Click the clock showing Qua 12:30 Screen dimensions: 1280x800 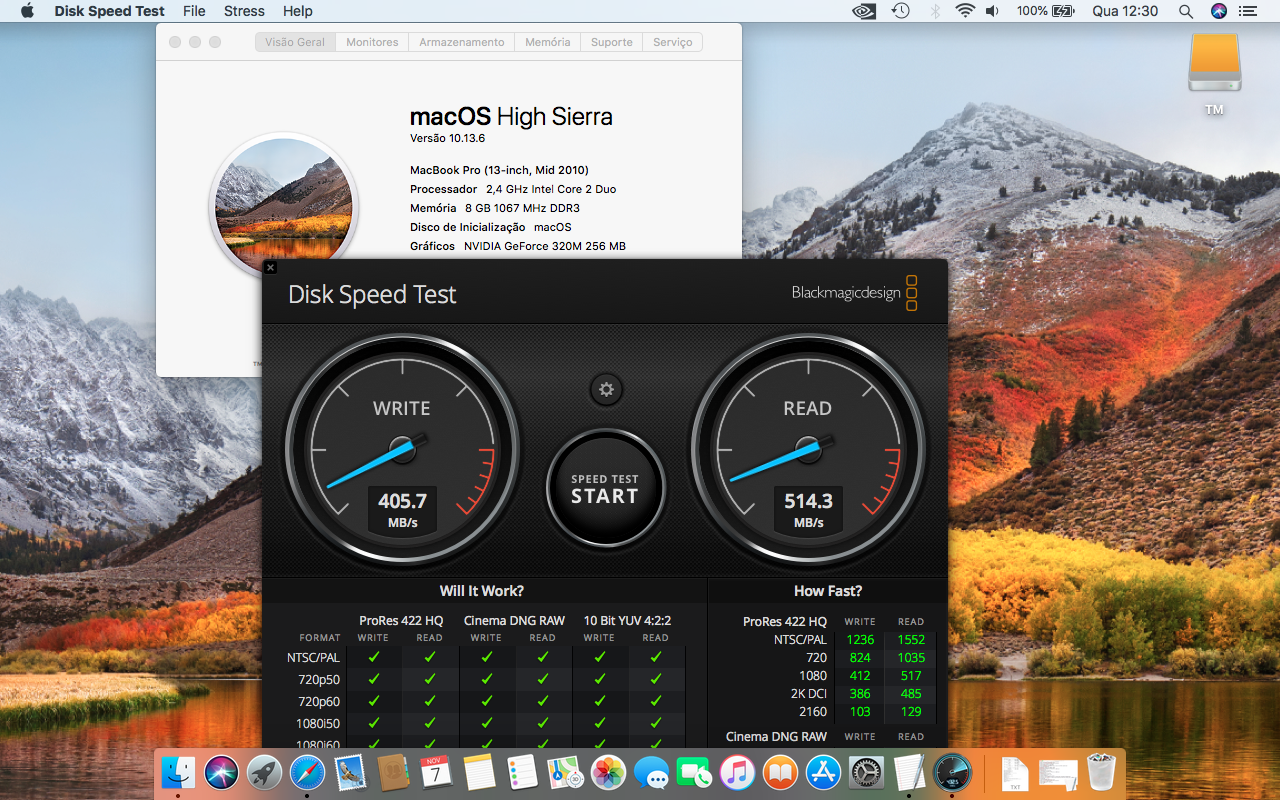[x=1125, y=11]
